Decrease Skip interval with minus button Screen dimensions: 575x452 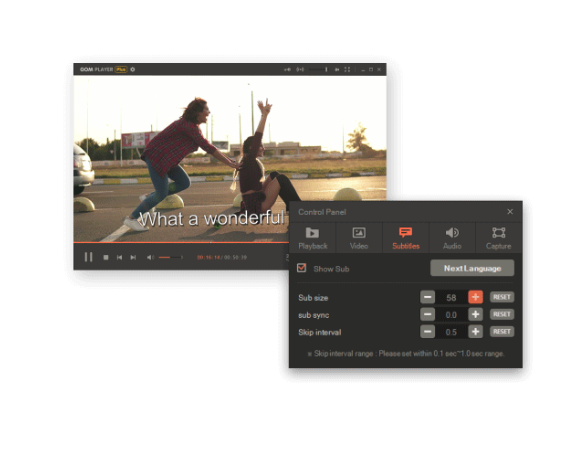tap(427, 331)
